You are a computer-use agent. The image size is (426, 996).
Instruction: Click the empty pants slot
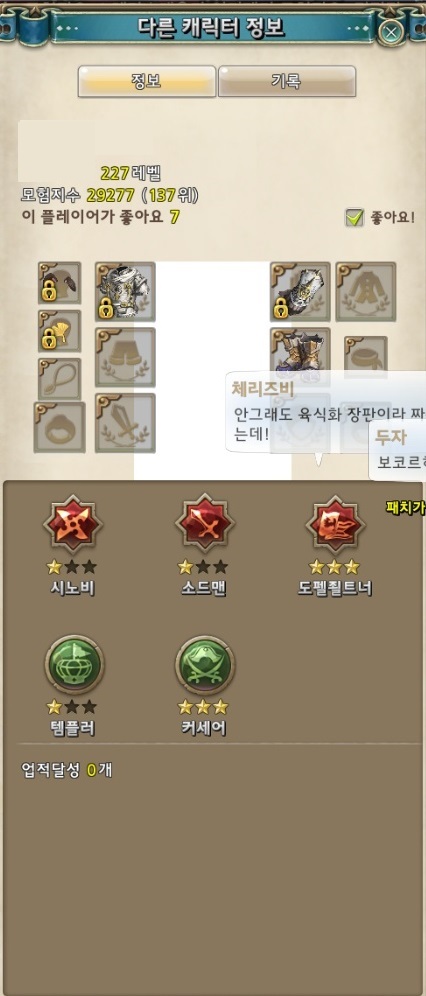[x=125, y=357]
